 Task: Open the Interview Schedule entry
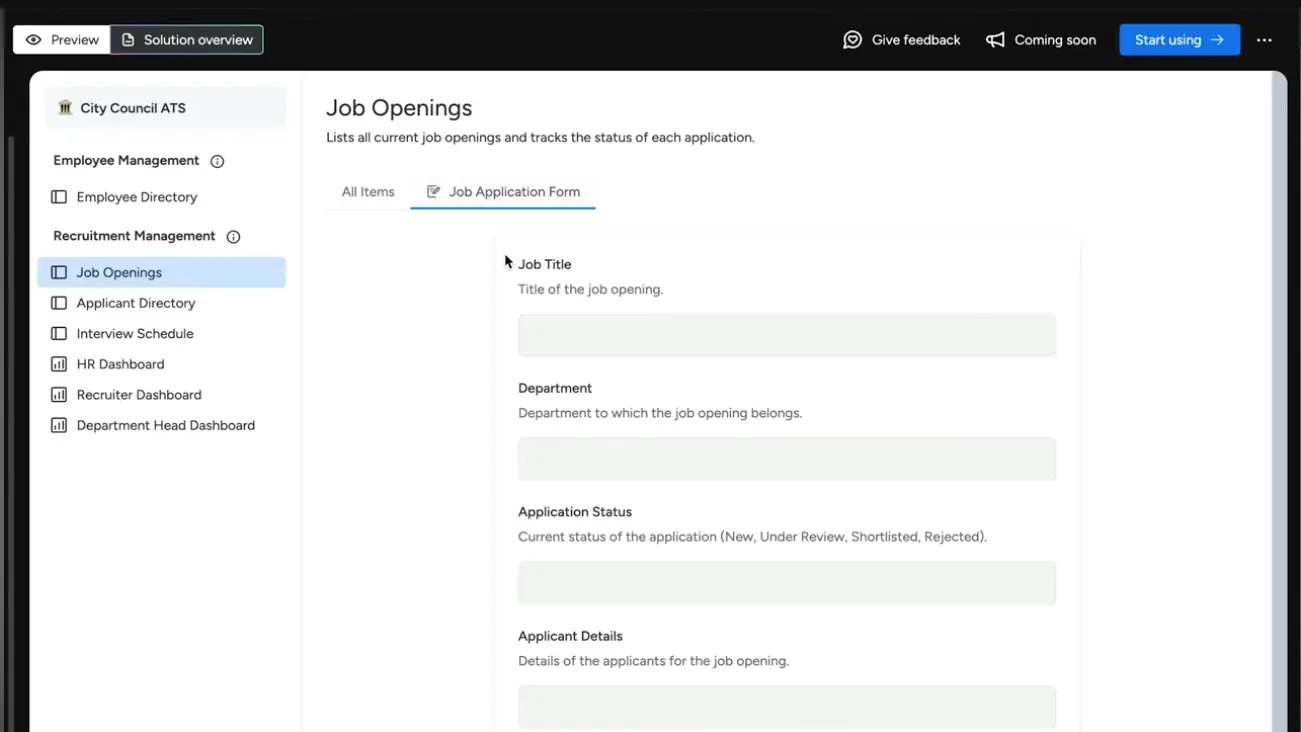pos(134,333)
